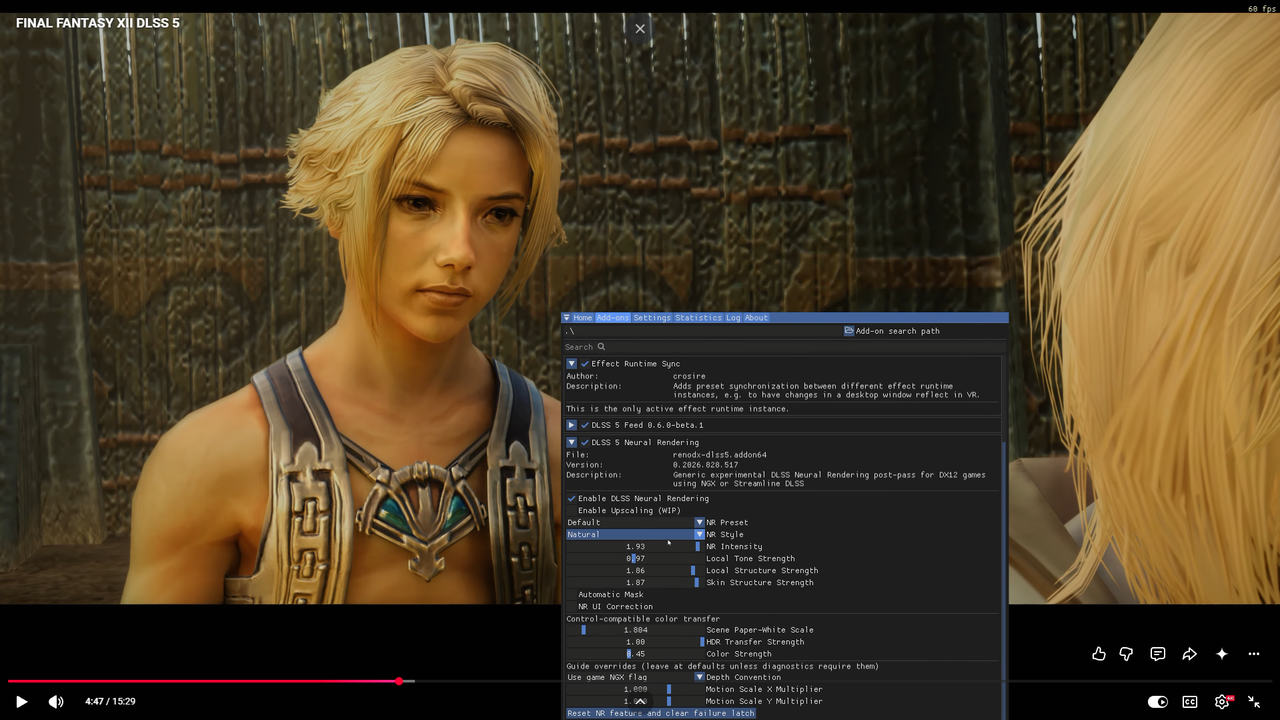The width and height of the screenshot is (1280, 720).
Task: Click the HDR Transfer Strength slider
Action: (x=635, y=642)
